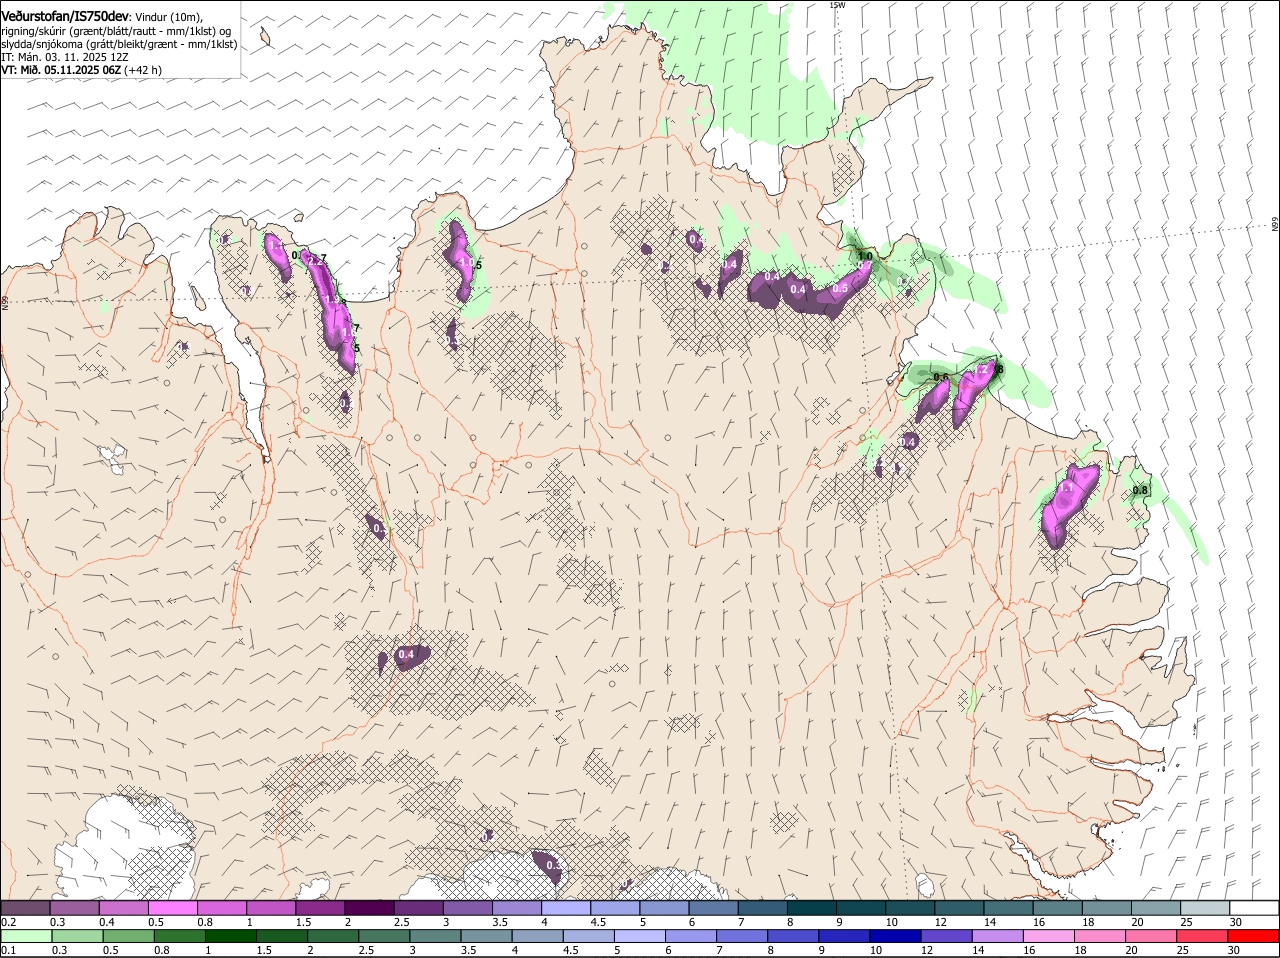This screenshot has height=958, width=1280.
Task: Click the 0.2 label under the snow legend
Action: [8, 922]
